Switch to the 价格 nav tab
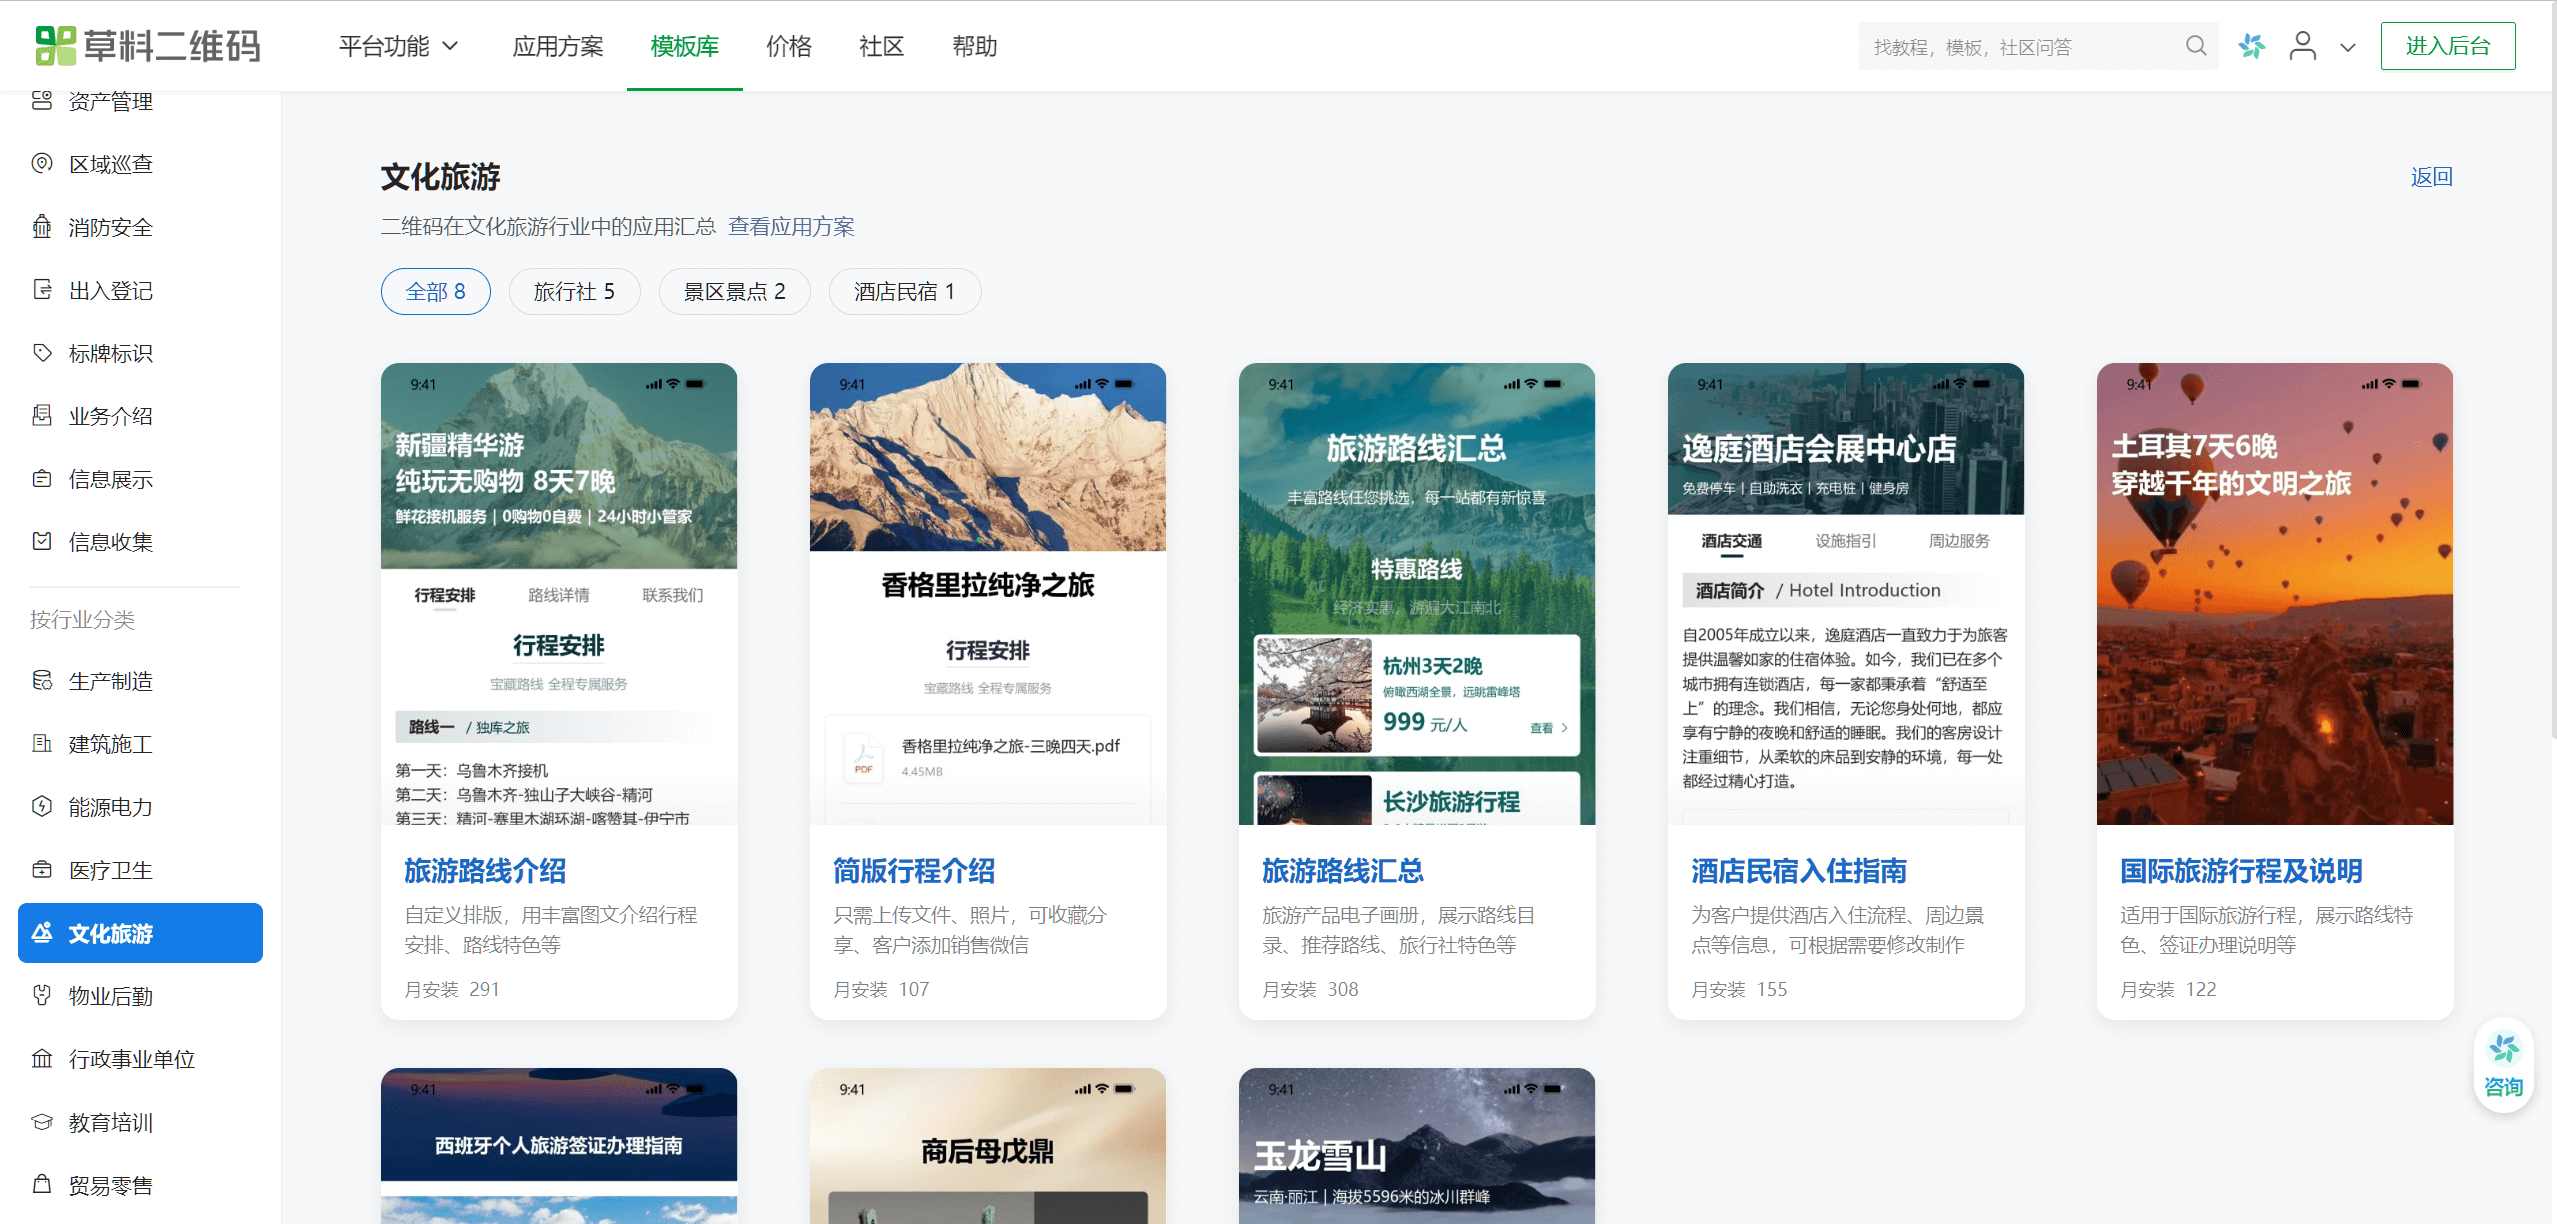Screen dimensions: 2557x1224 (788, 47)
